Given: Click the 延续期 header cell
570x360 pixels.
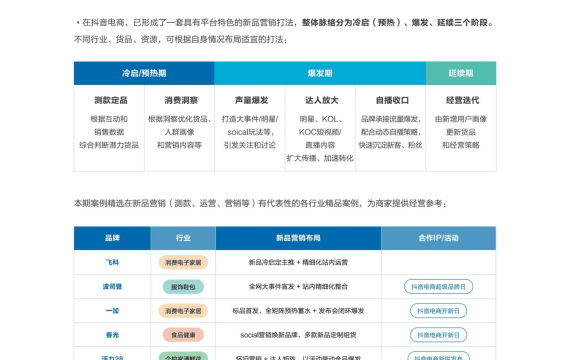Looking at the screenshot, I should [x=461, y=73].
